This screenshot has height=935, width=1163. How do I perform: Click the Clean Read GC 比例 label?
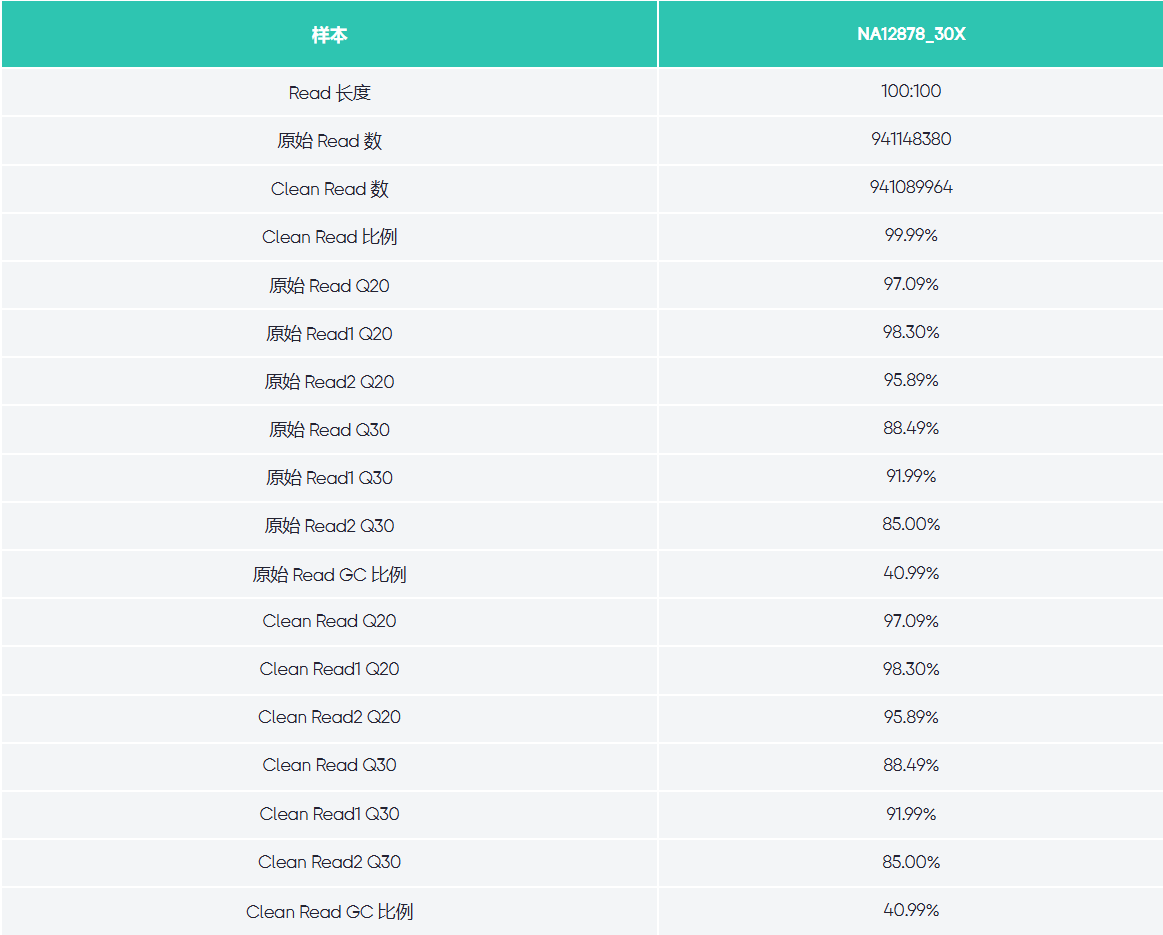(329, 911)
